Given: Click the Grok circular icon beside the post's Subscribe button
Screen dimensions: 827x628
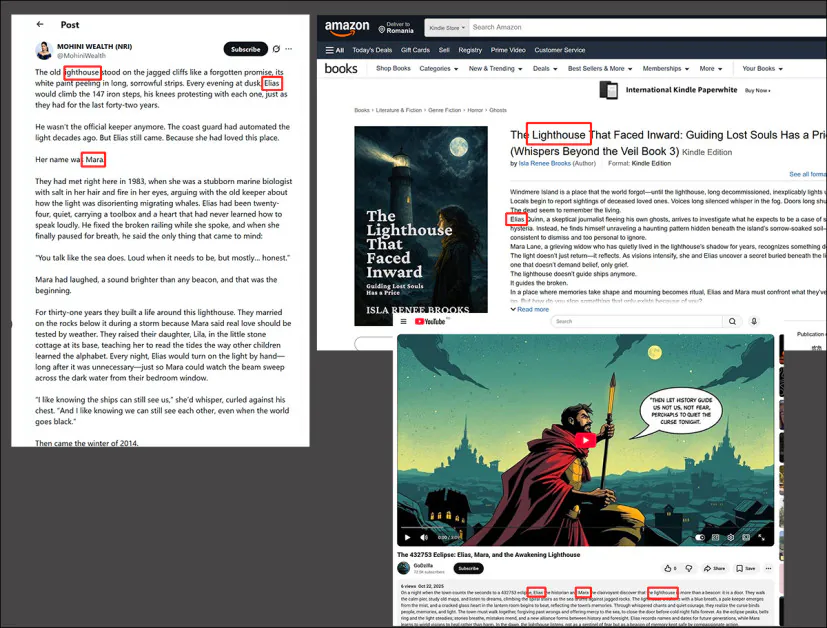Looking at the screenshot, I should click(276, 49).
